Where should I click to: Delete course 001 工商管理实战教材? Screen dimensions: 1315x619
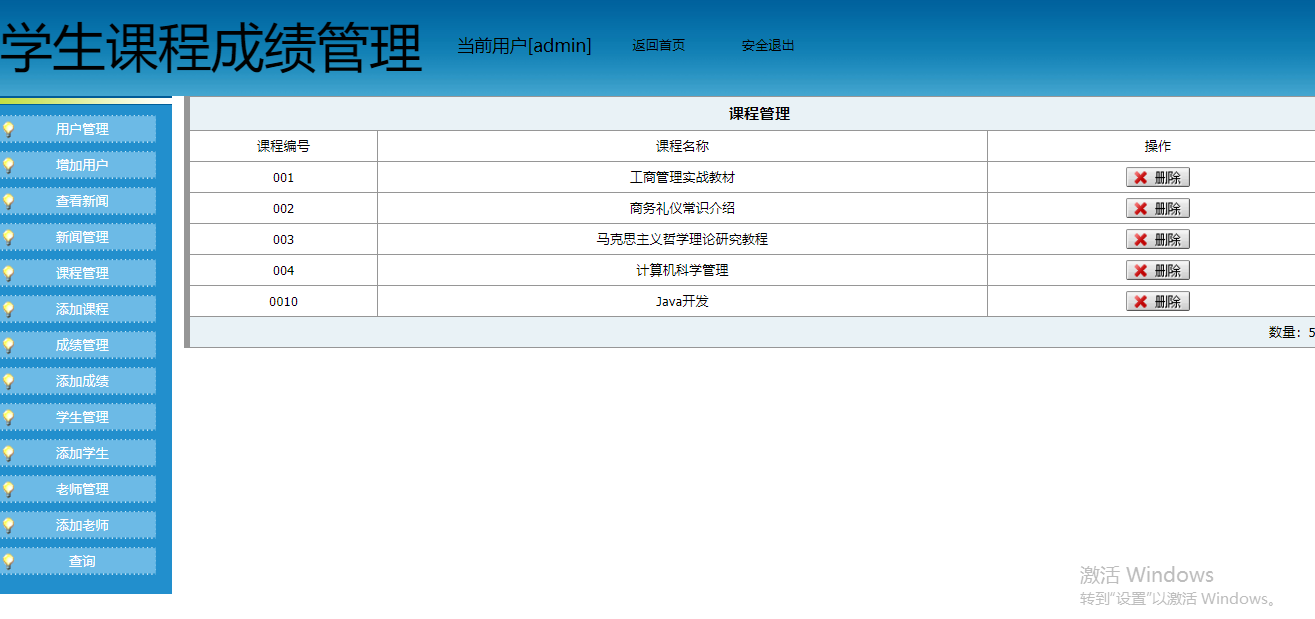point(1158,177)
